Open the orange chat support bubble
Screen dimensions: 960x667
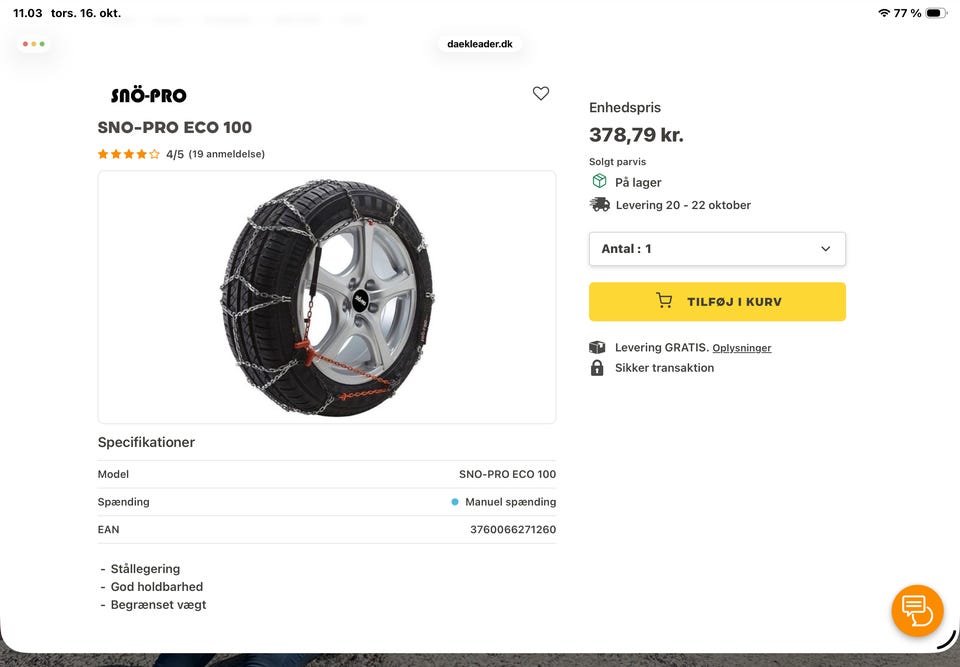pos(917,610)
